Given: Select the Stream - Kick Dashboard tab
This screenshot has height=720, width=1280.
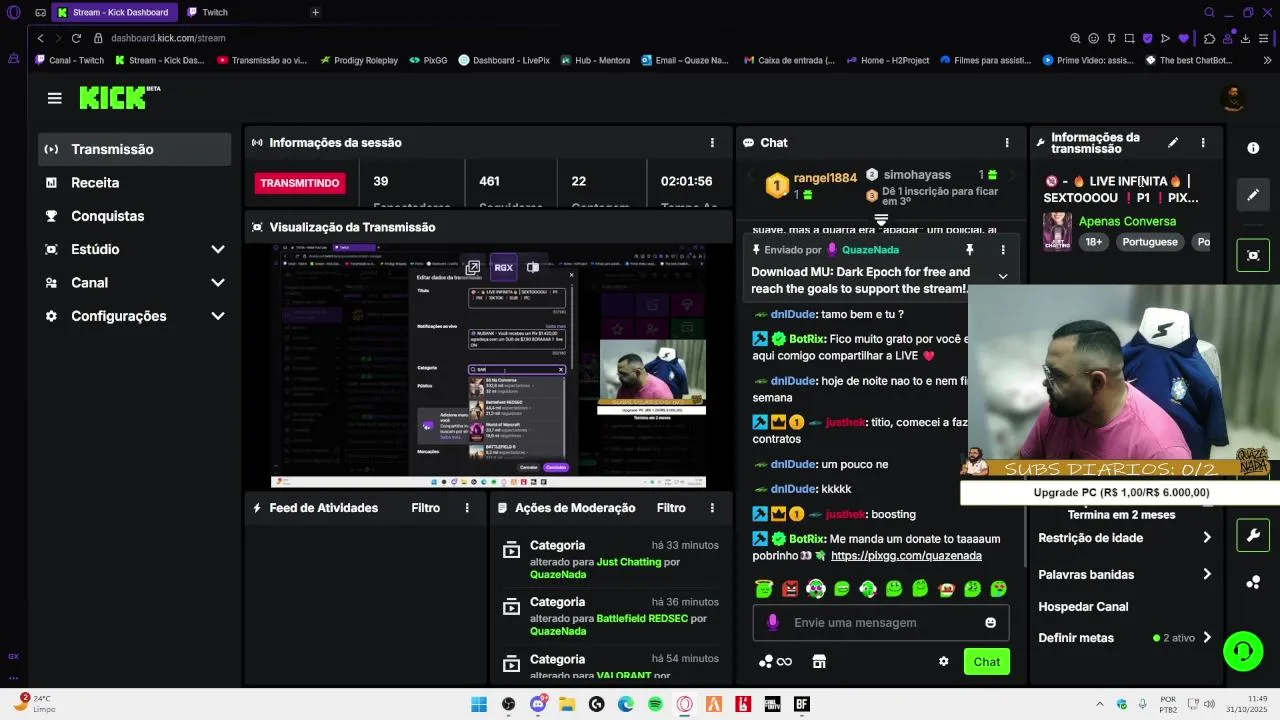Looking at the screenshot, I should point(113,12).
